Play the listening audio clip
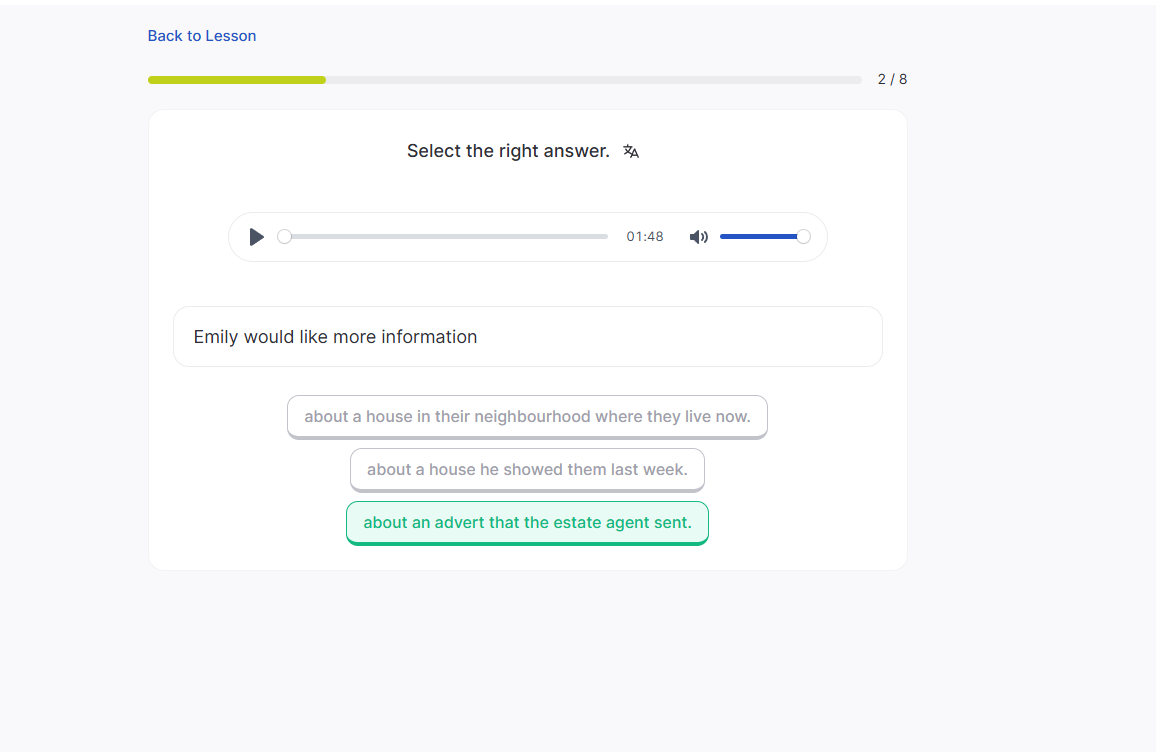Image resolution: width=1156 pixels, height=752 pixels. coord(257,237)
